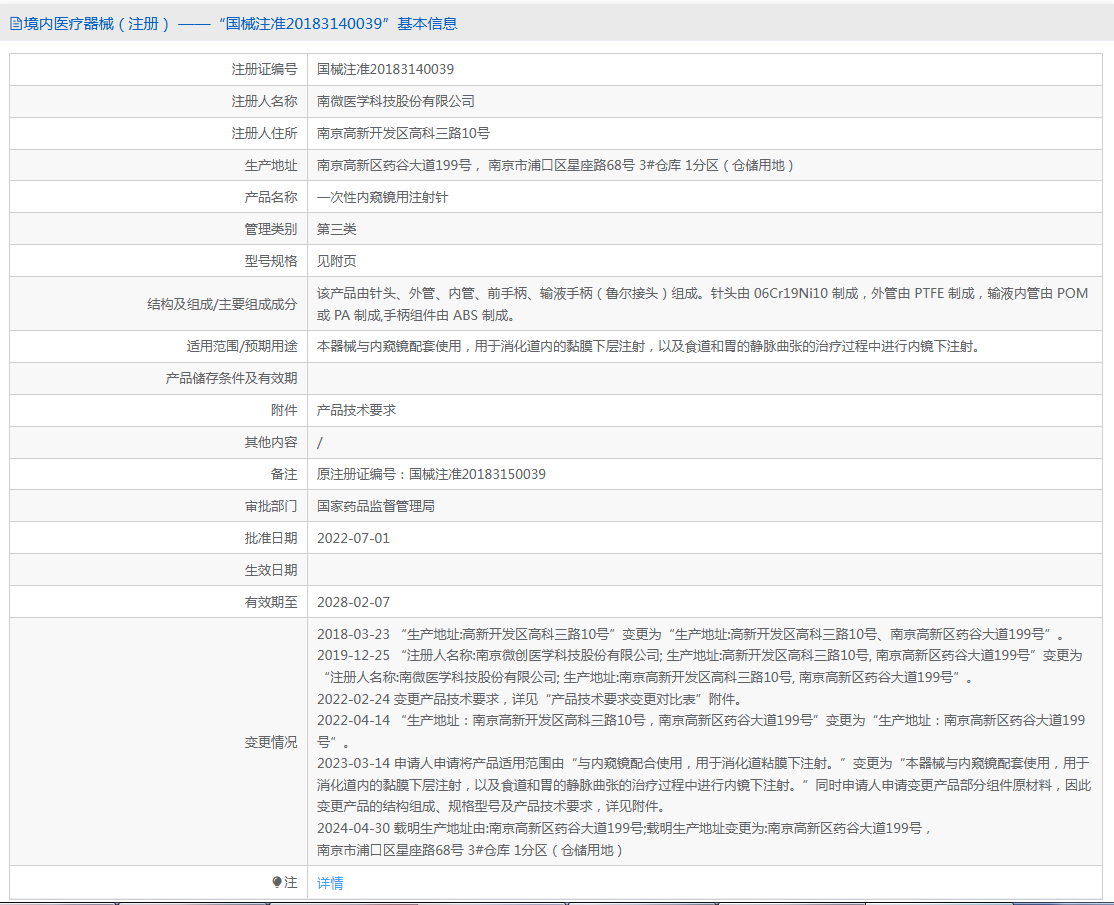Viewport: 1114px width, 905px height.
Task: Select attachment value 产品技术要求
Action: point(357,411)
